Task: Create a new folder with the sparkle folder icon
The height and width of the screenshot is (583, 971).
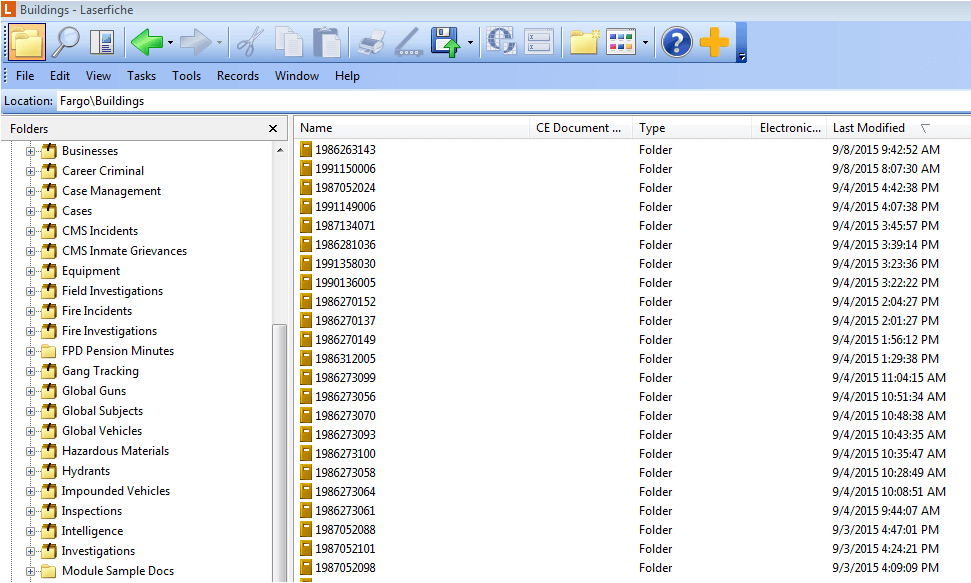Action: (x=585, y=42)
